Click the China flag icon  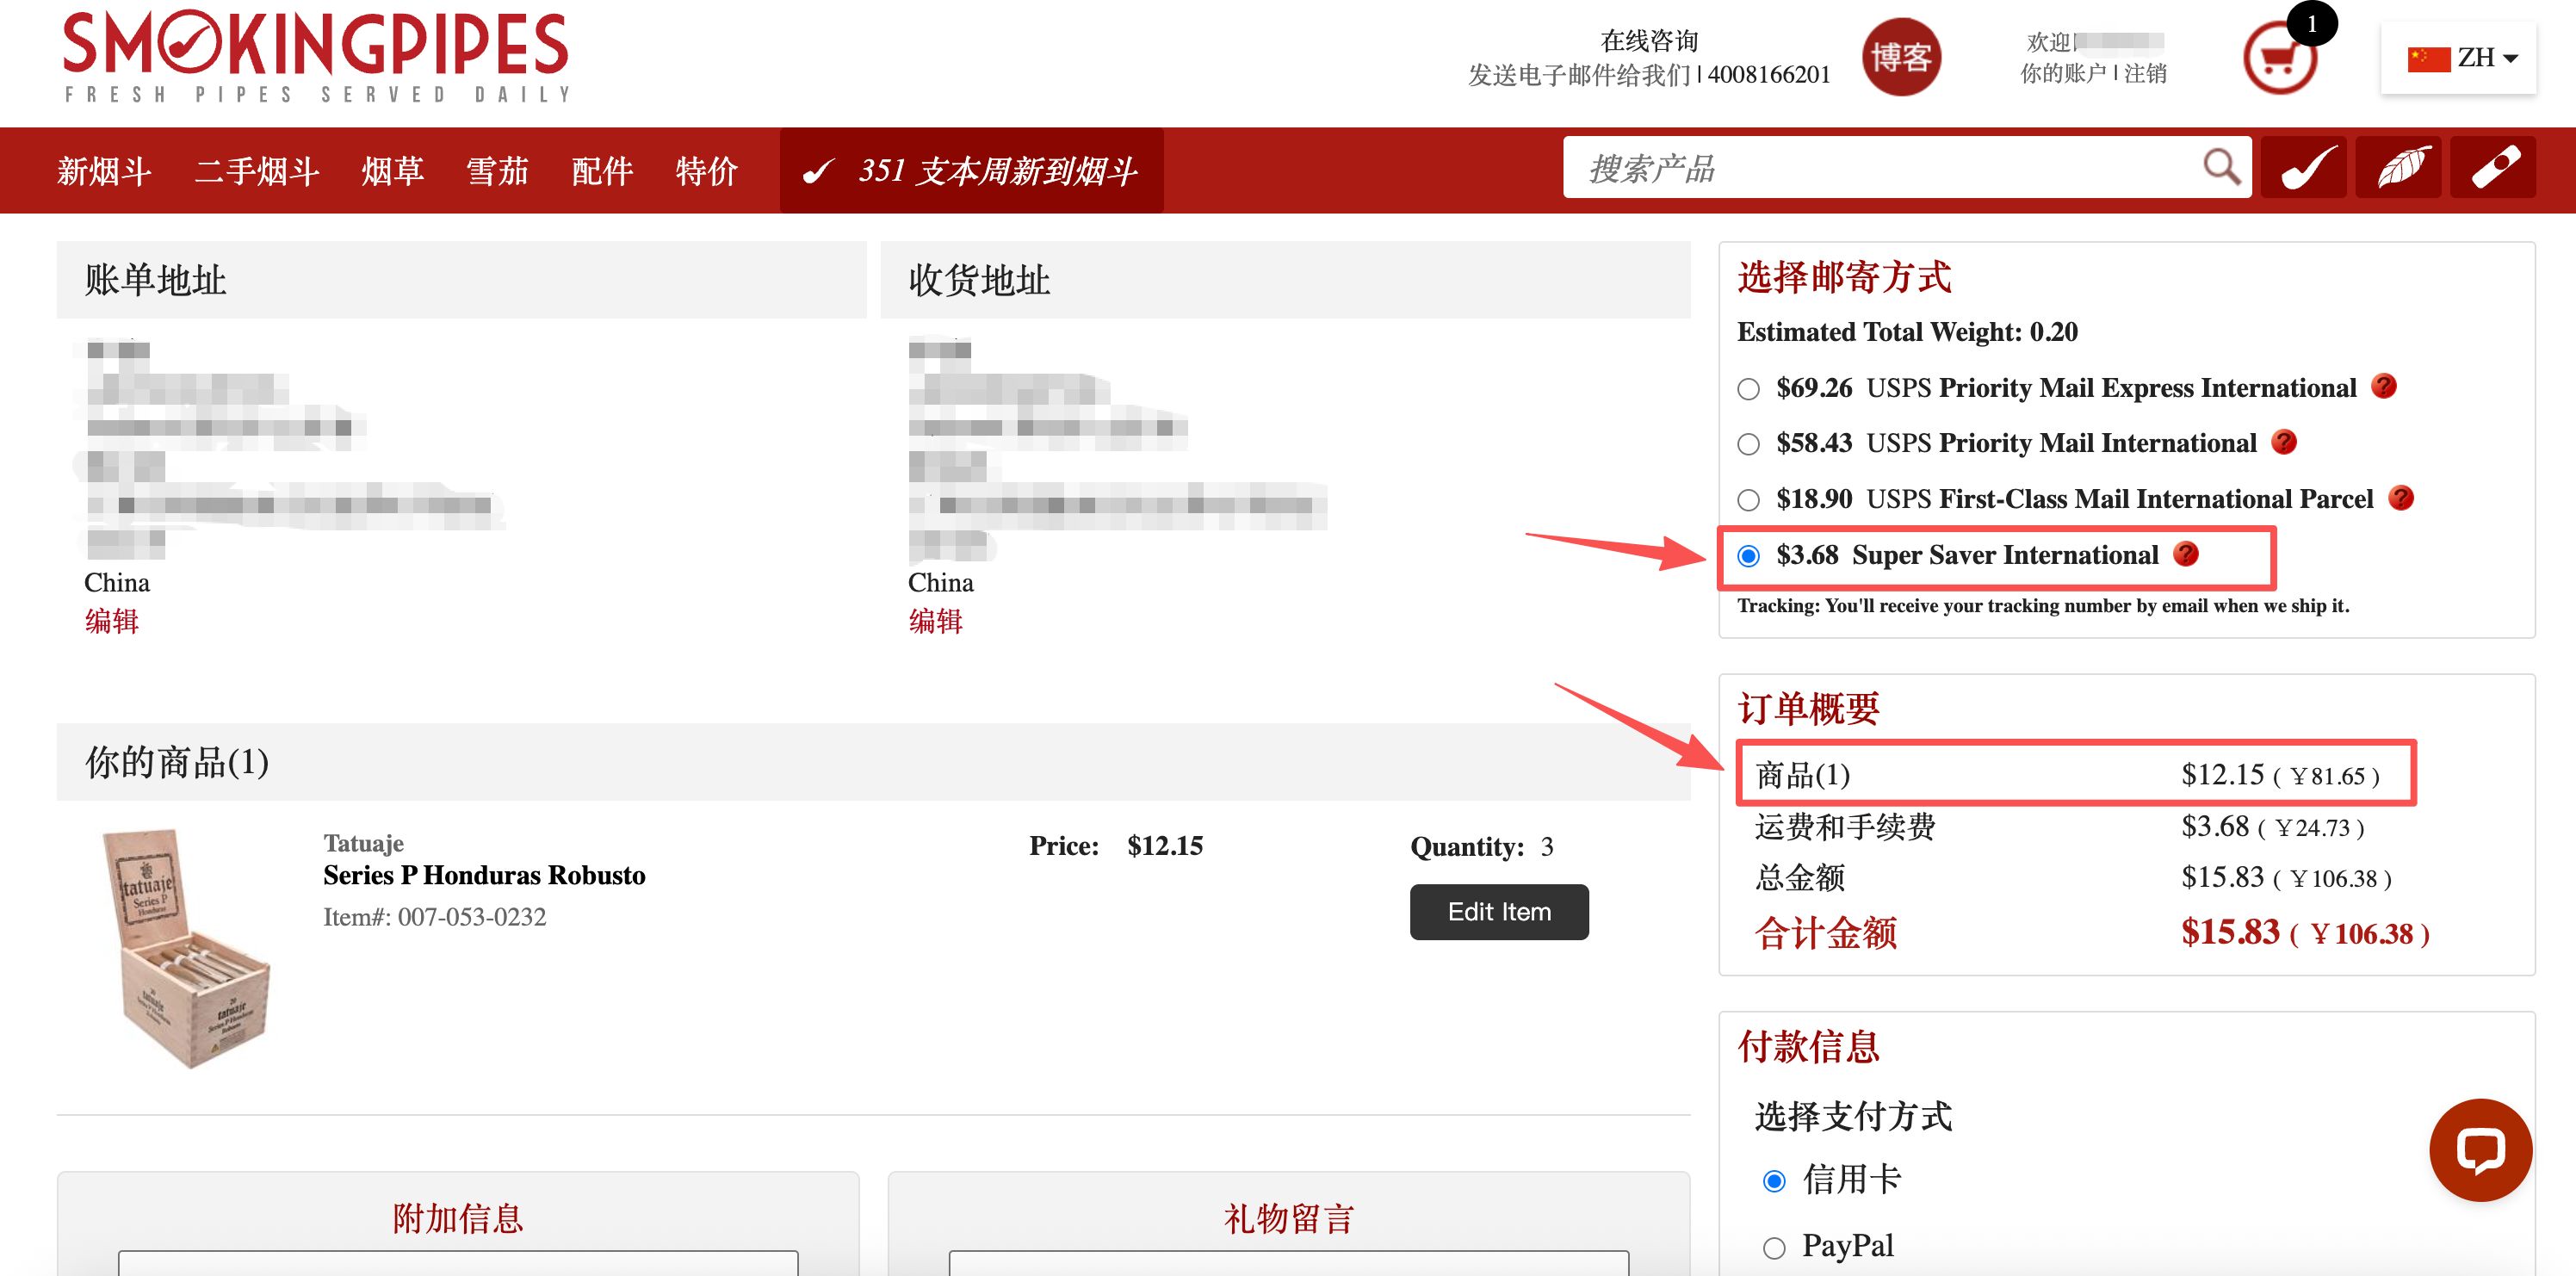pyautogui.click(x=2428, y=58)
